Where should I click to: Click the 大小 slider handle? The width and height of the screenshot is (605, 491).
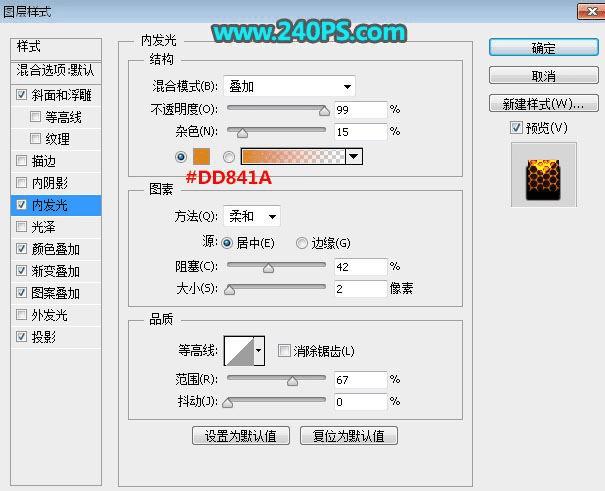230,290
